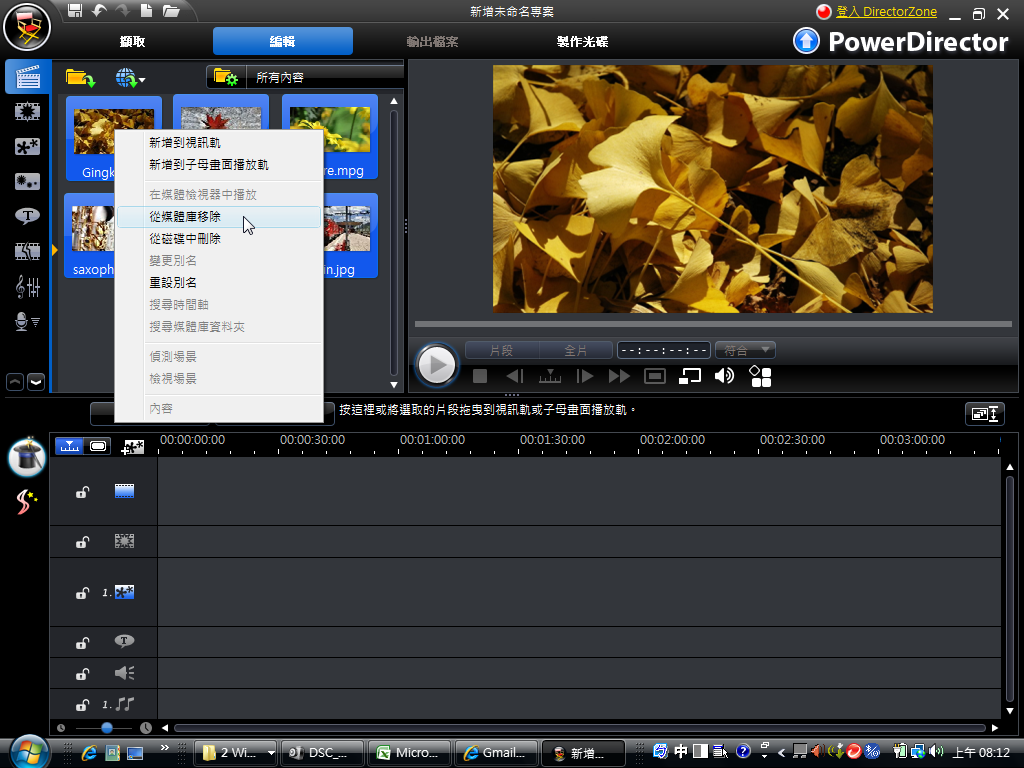Click the import media folder icon
Viewport: 1024px width, 768px height.
click(x=79, y=77)
